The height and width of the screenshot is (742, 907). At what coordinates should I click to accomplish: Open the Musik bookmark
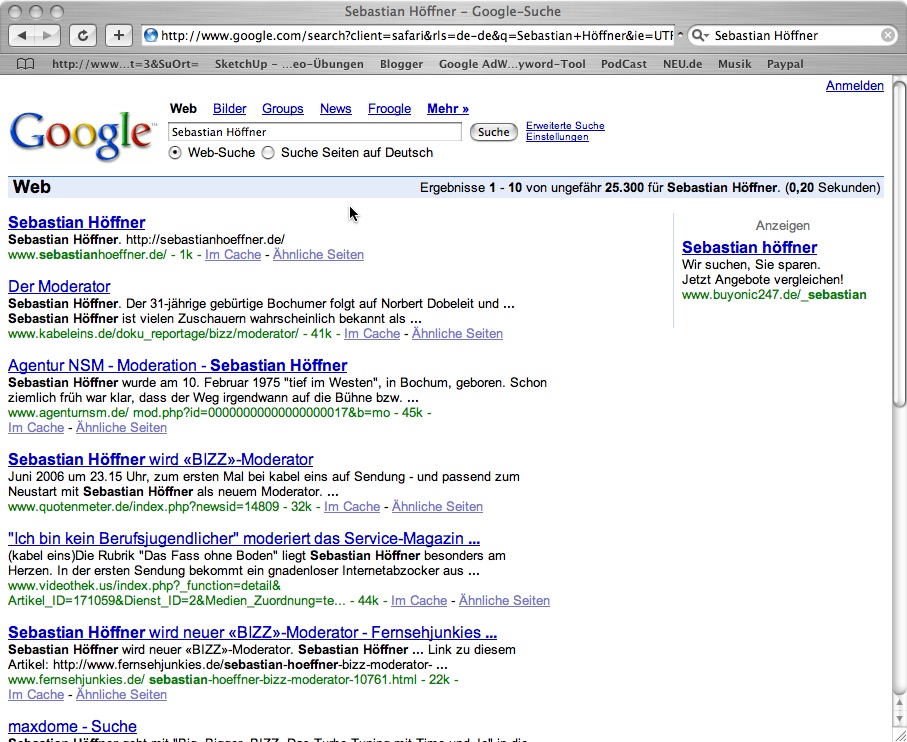click(x=735, y=64)
